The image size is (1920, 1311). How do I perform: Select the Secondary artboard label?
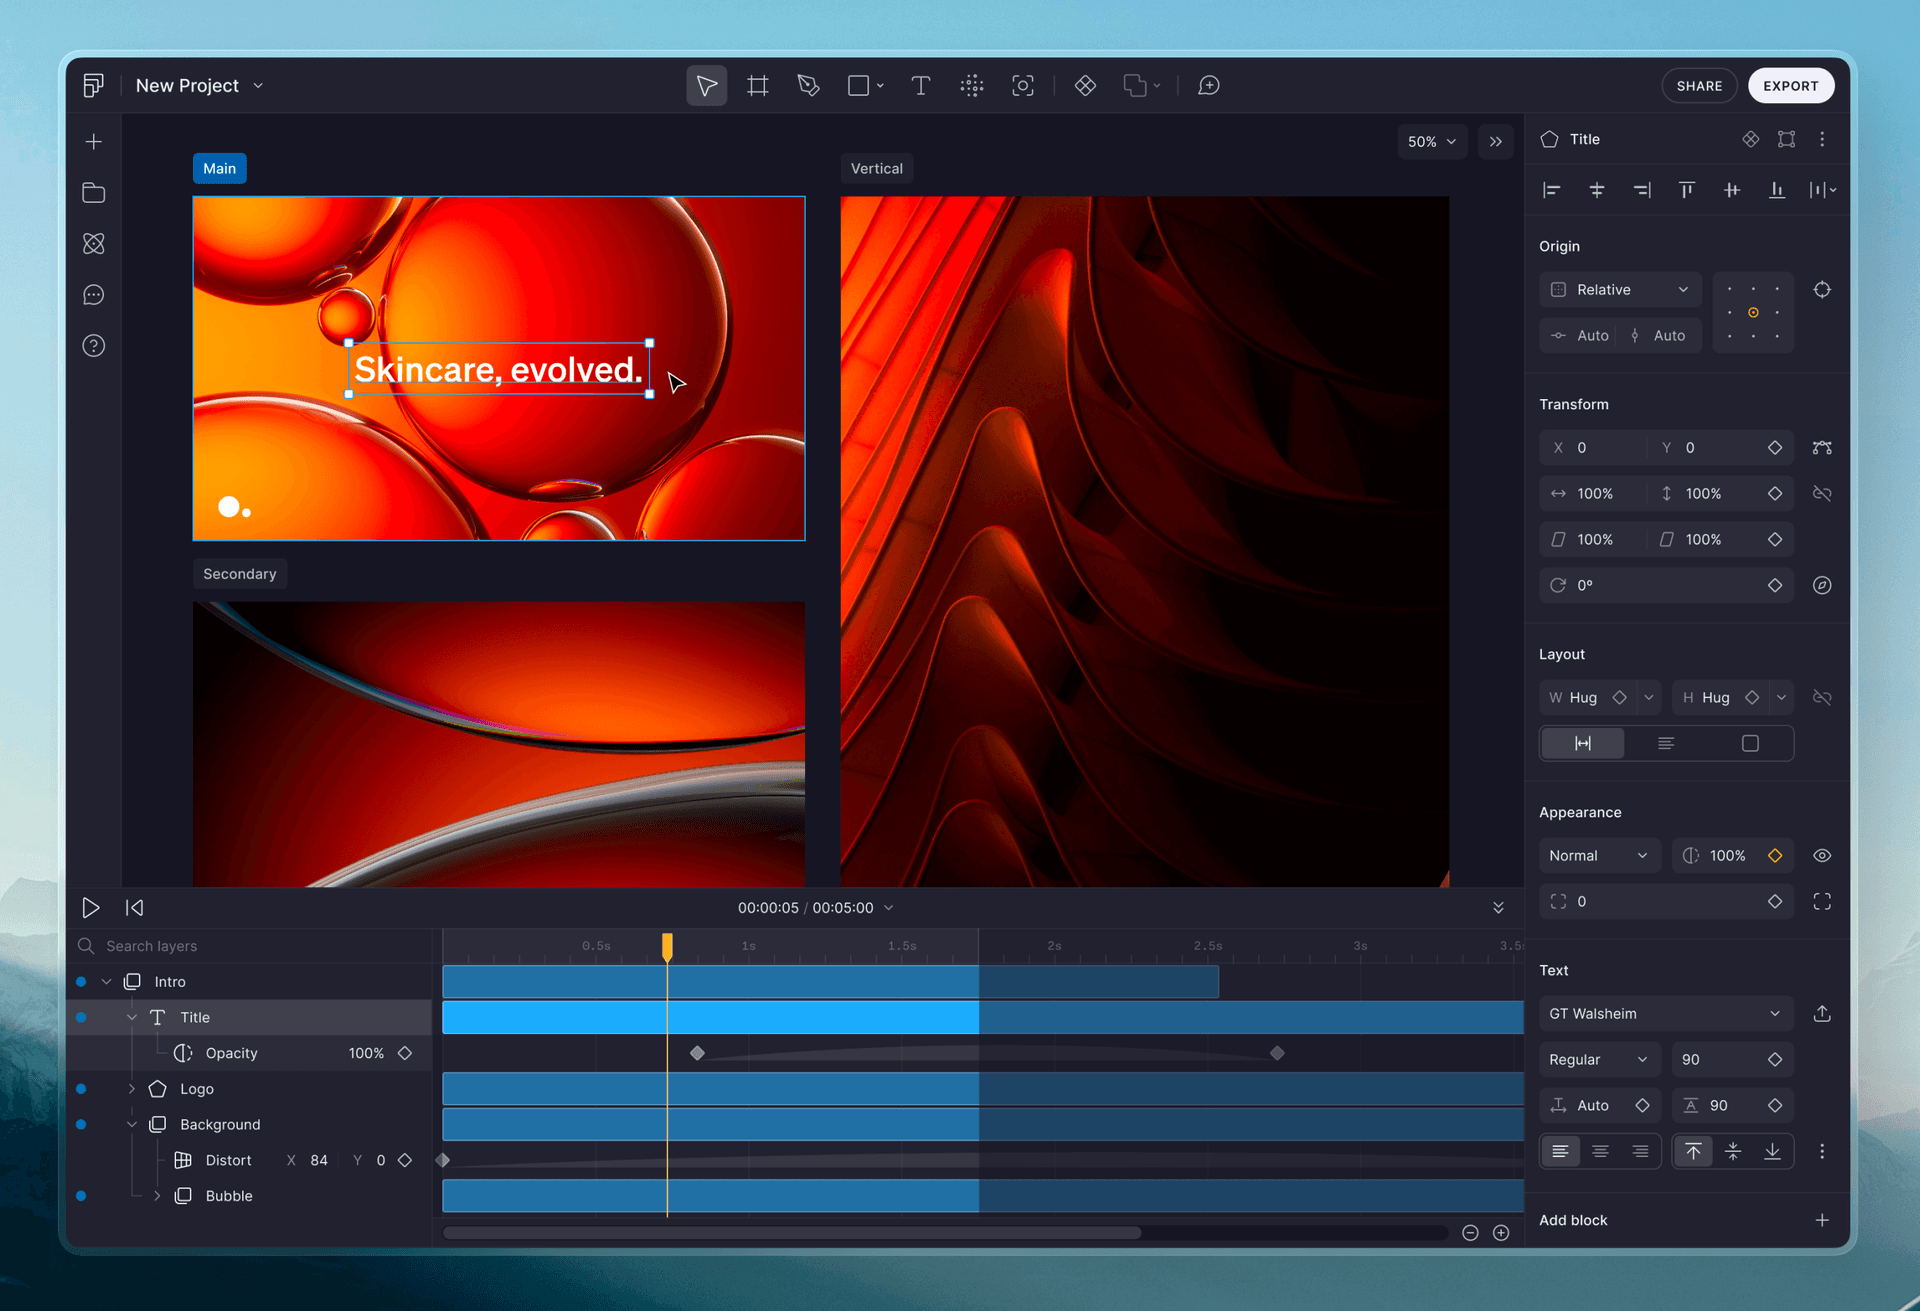(240, 574)
